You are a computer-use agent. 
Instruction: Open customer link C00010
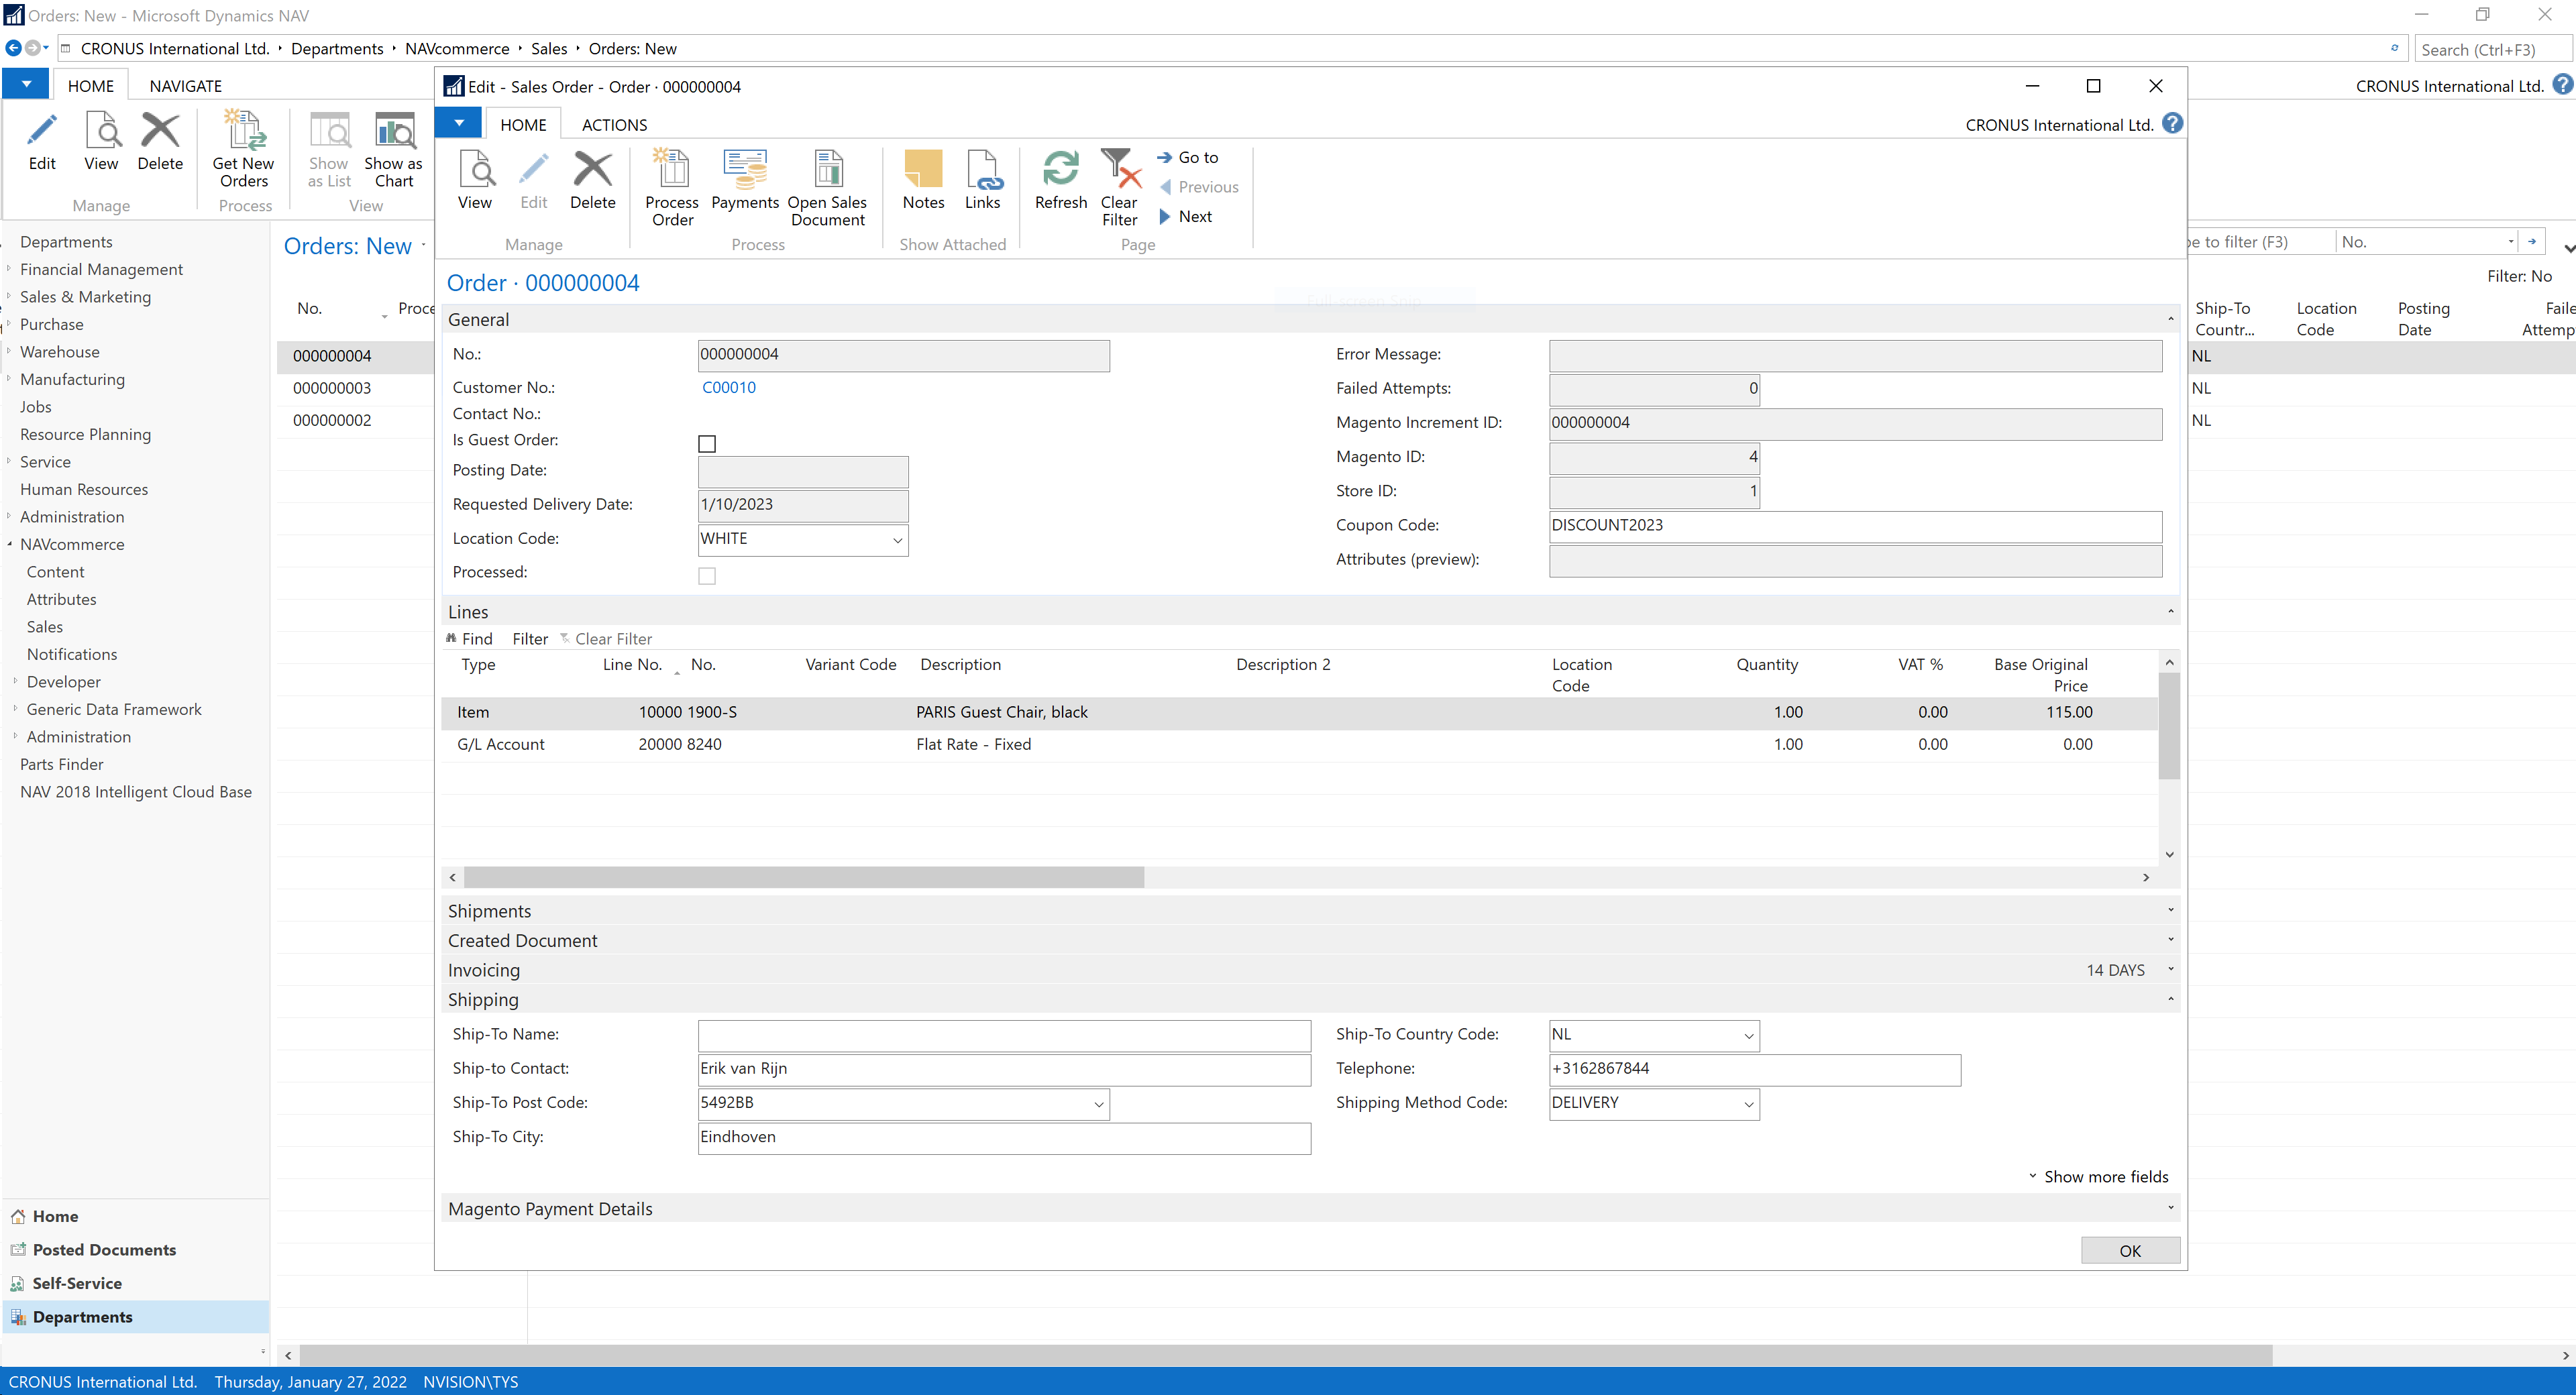(729, 387)
